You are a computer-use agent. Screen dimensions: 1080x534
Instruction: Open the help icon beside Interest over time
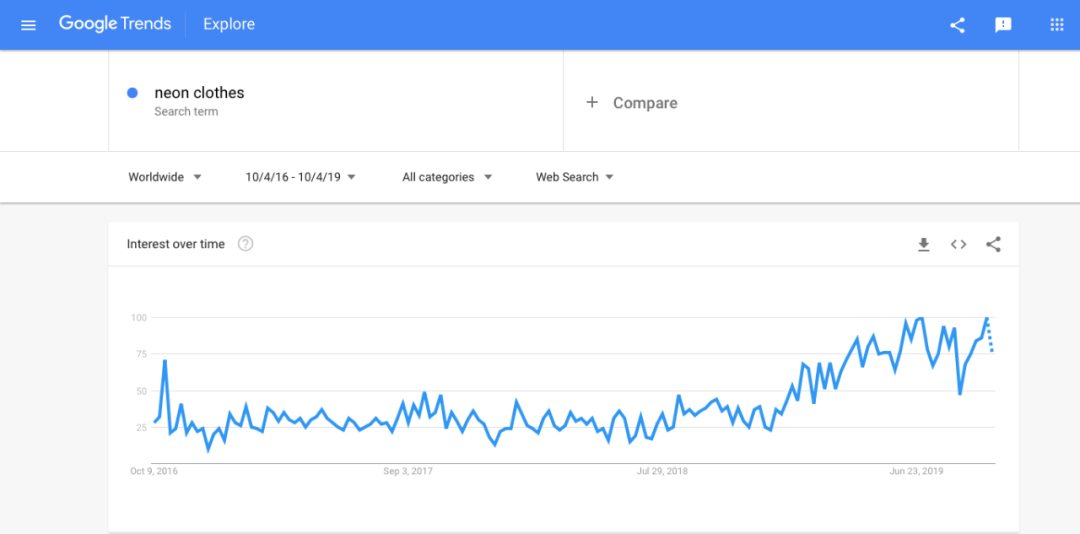point(245,244)
